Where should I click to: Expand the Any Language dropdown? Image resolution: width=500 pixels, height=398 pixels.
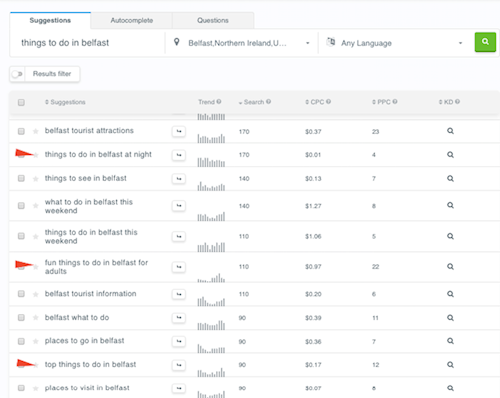click(x=395, y=43)
